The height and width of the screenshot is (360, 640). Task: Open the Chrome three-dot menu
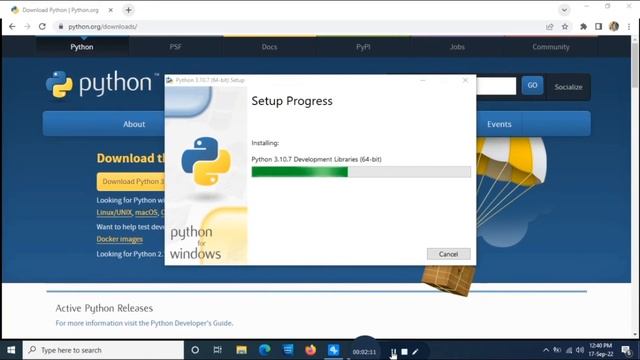click(629, 27)
